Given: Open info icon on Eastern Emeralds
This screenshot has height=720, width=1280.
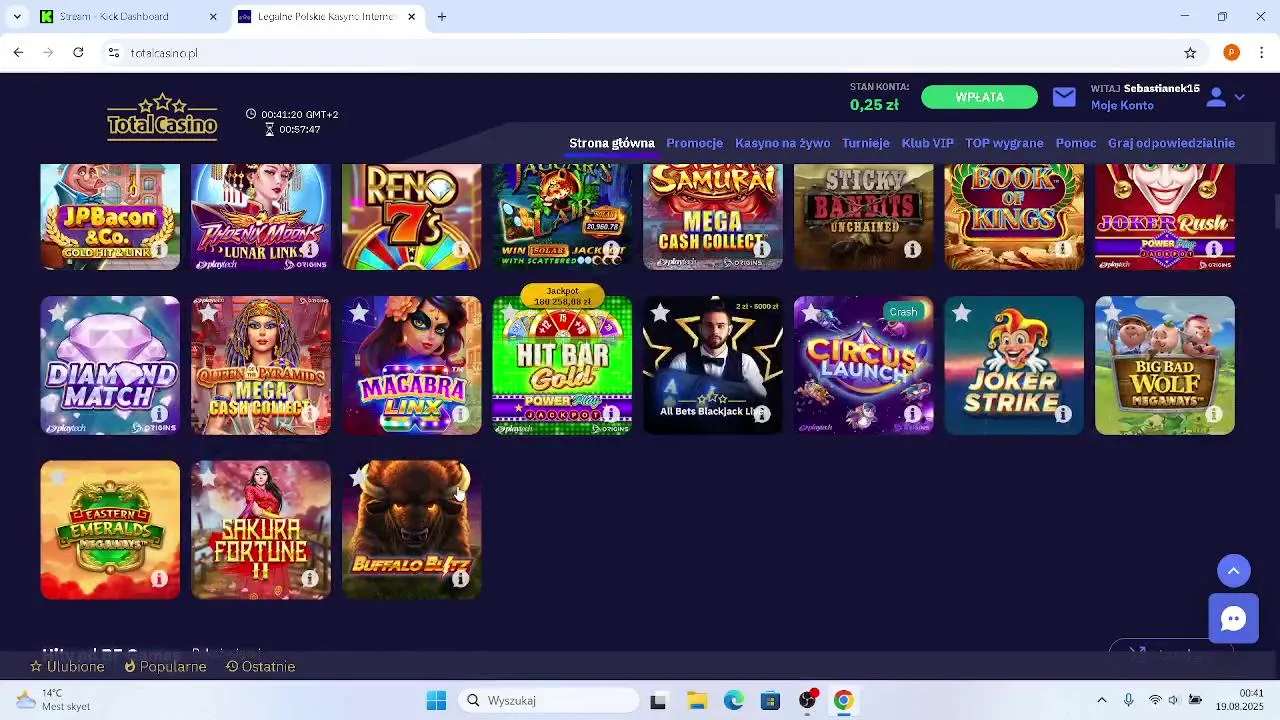Looking at the screenshot, I should click(x=159, y=579).
